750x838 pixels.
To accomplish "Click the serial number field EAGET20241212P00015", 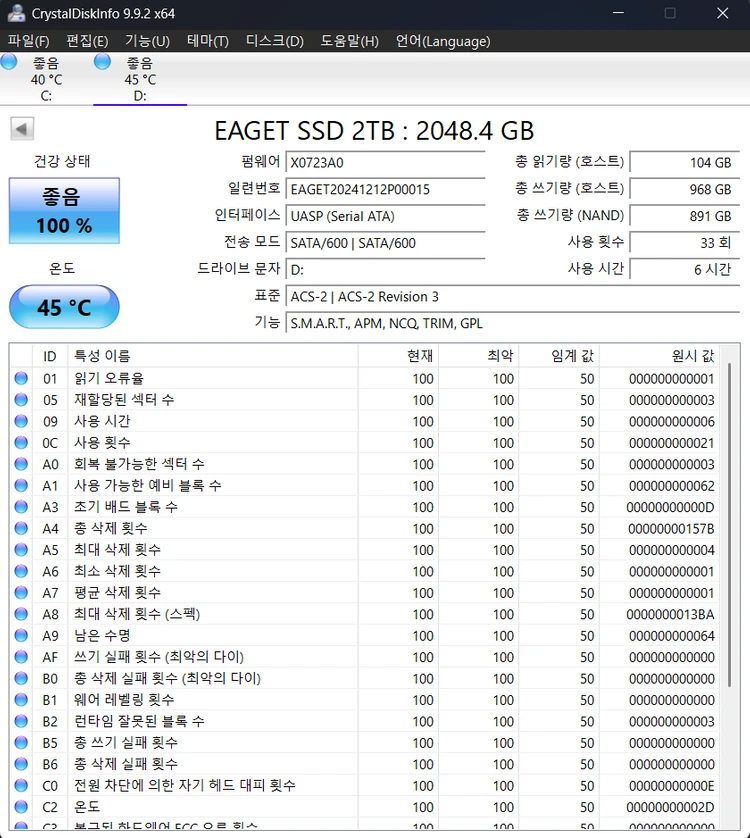I will (385, 189).
